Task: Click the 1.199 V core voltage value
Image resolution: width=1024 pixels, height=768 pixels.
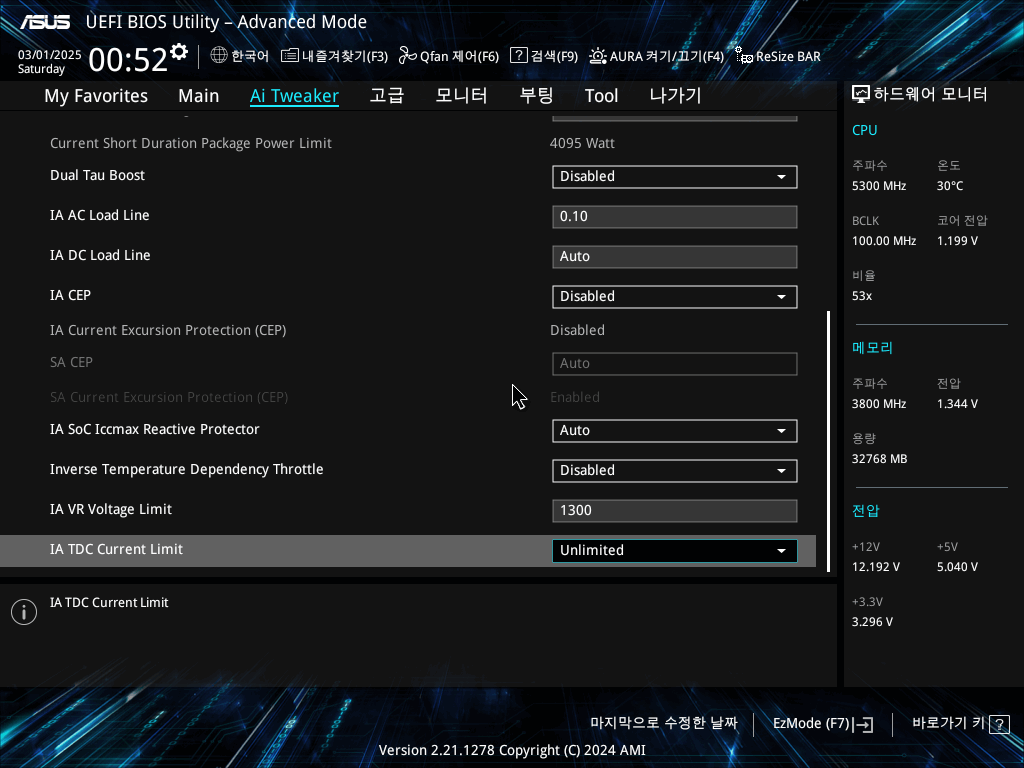Action: click(x=957, y=241)
